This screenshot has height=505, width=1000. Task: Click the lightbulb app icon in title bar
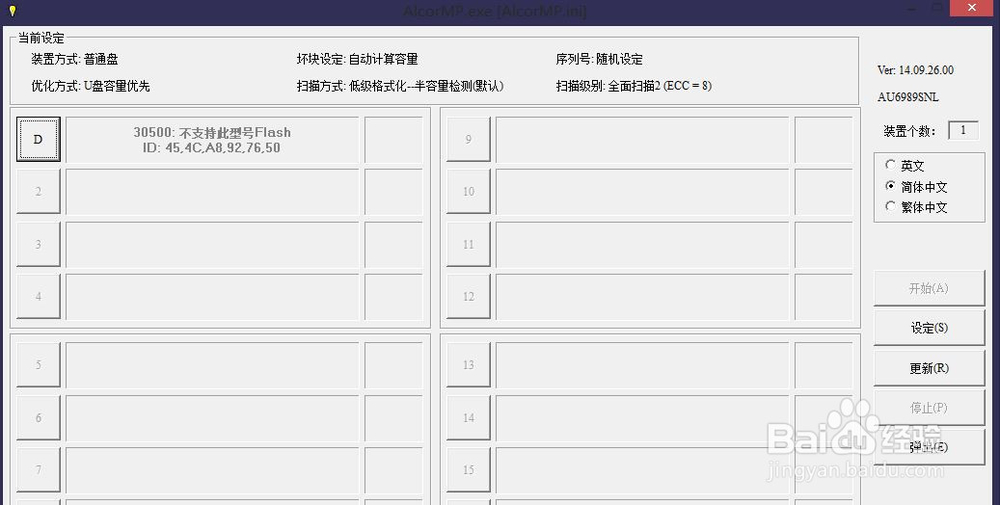(x=12, y=10)
